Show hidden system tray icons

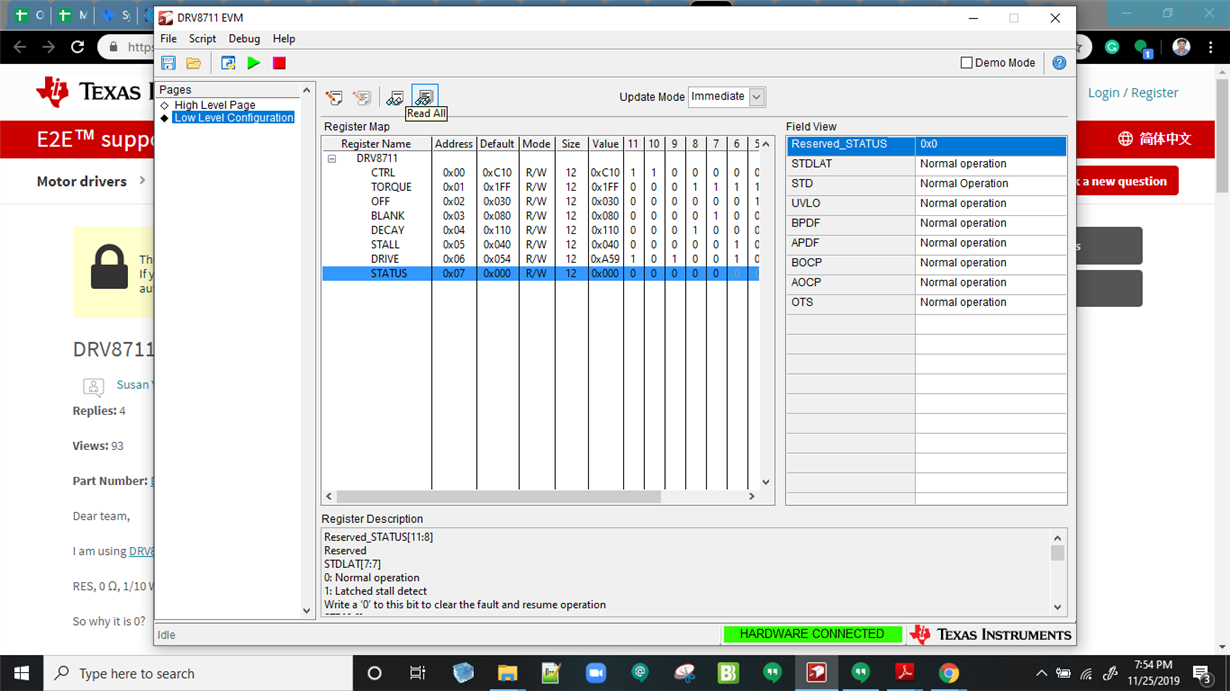pyautogui.click(x=1041, y=673)
